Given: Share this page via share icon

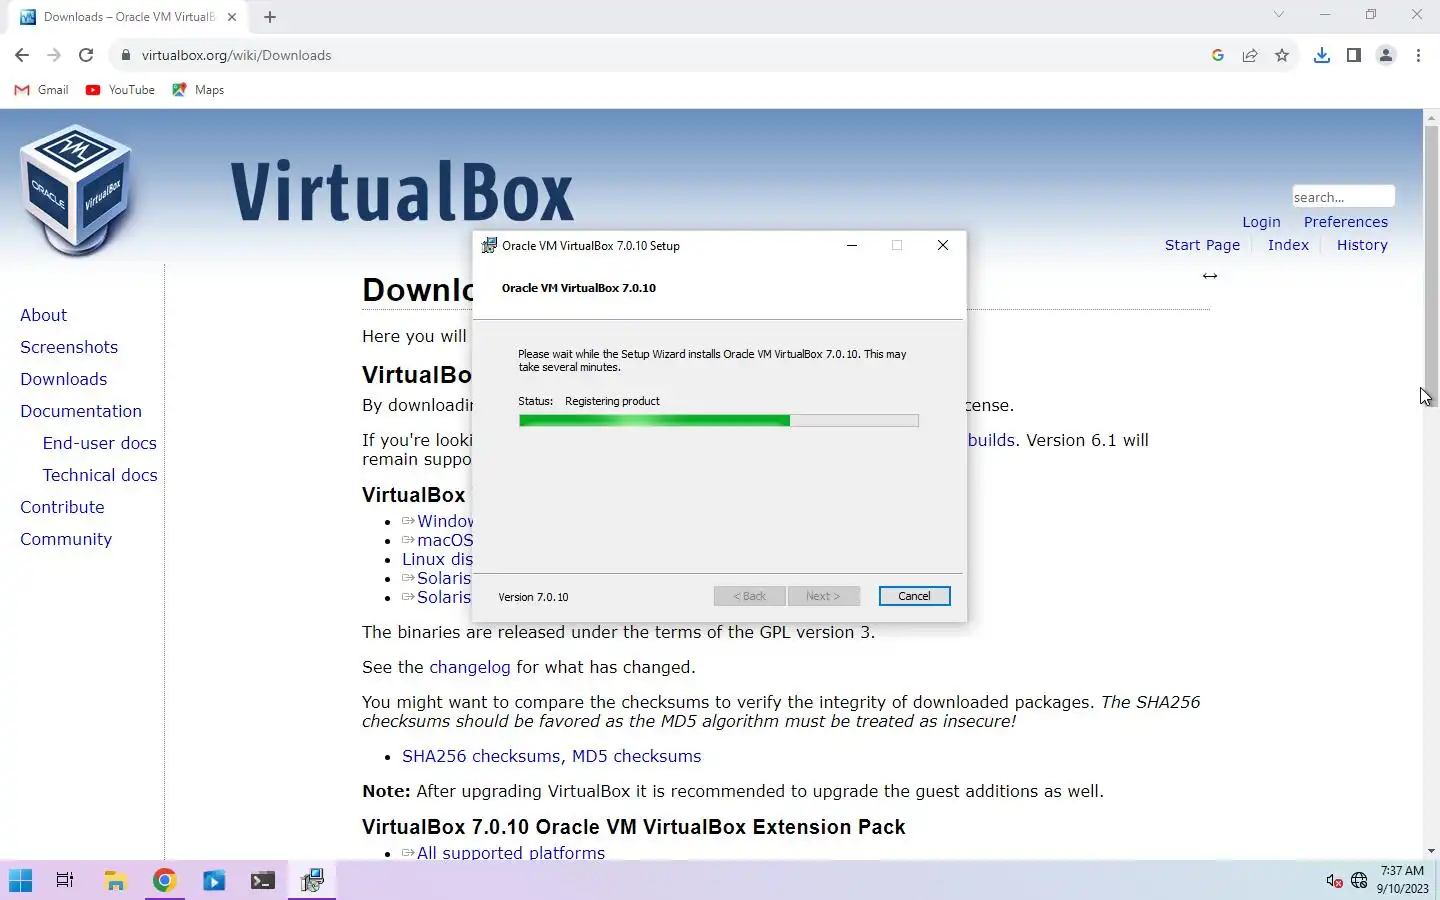Looking at the screenshot, I should (x=1250, y=55).
